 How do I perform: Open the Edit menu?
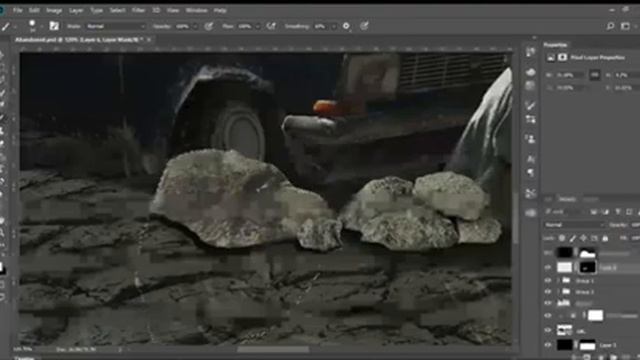pyautogui.click(x=34, y=10)
